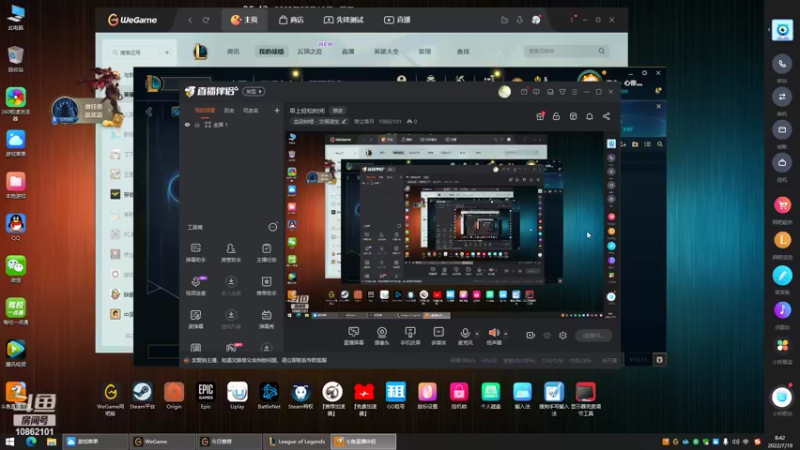
Task: Click the streaming status button at the bottom right
Action: click(x=593, y=335)
